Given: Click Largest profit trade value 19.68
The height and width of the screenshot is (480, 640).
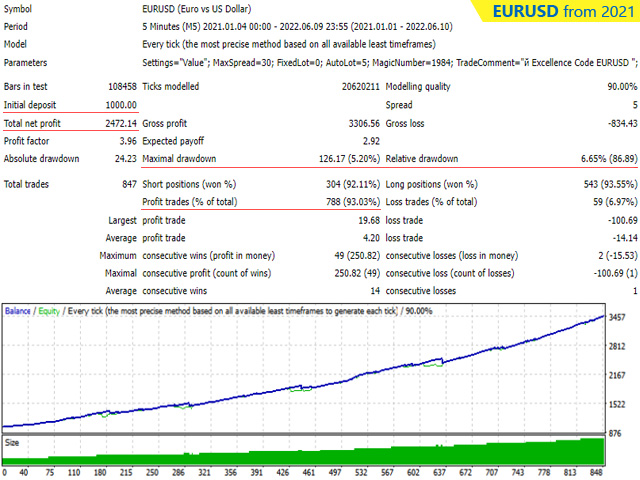Looking at the screenshot, I should click(x=369, y=220).
